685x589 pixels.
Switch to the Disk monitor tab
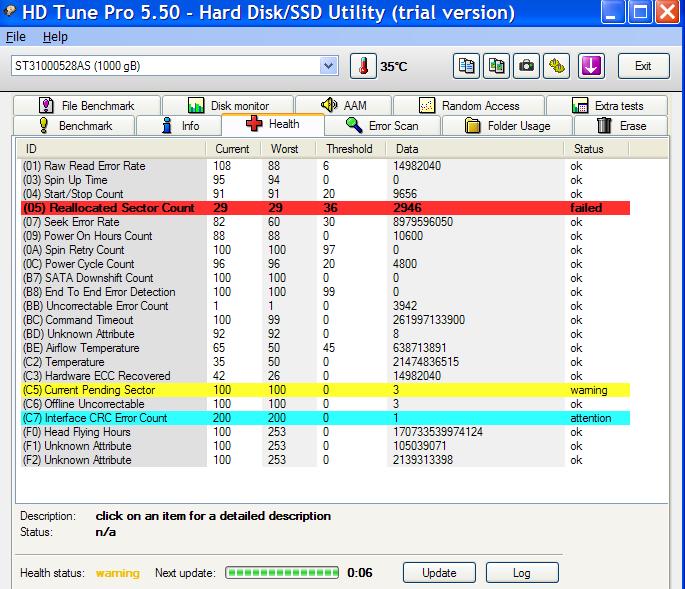pyautogui.click(x=228, y=105)
